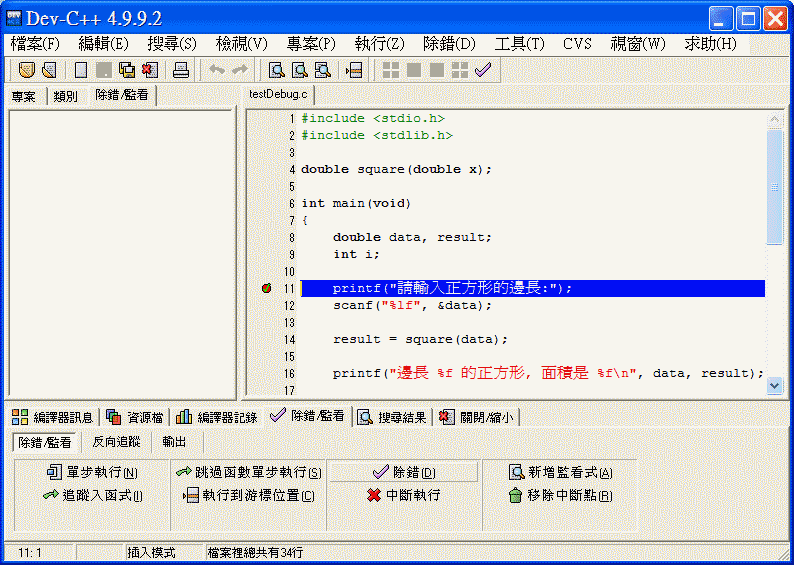Open the 編譯器訊息 bottom tab

coord(52,417)
